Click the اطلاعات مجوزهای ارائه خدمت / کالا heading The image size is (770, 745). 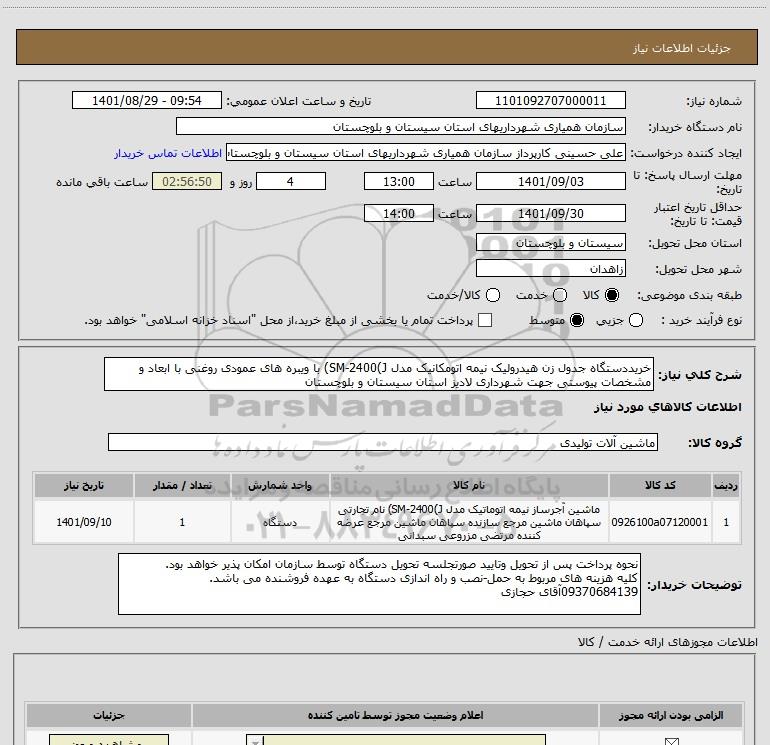click(667, 642)
